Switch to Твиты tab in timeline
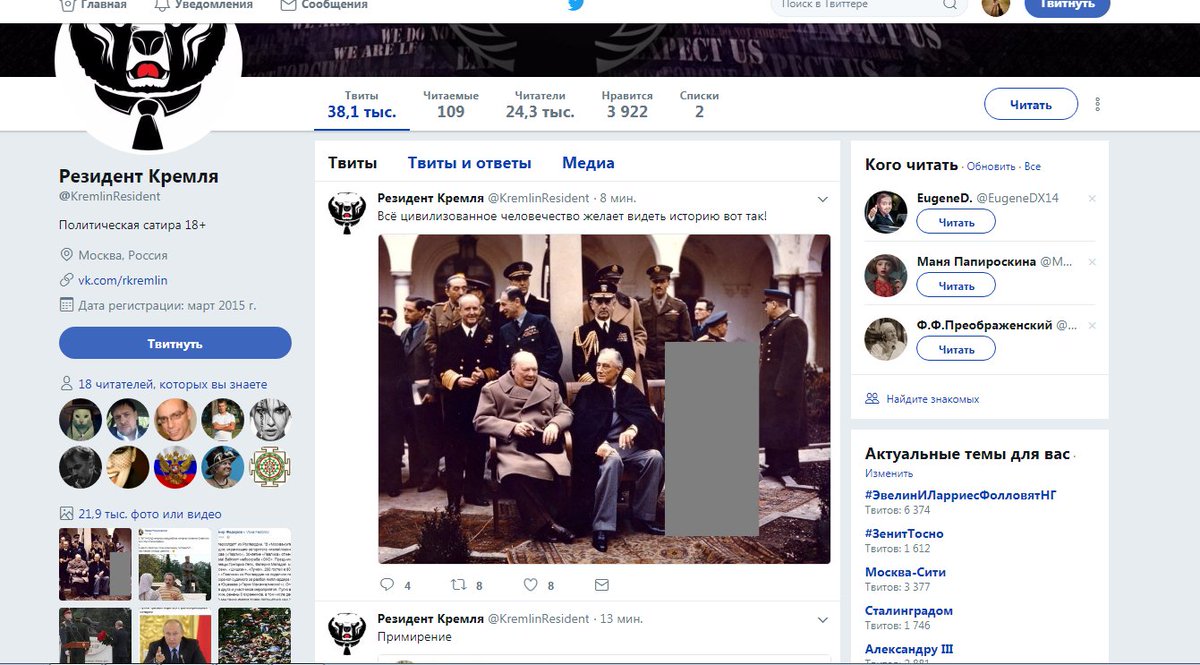 coord(353,163)
